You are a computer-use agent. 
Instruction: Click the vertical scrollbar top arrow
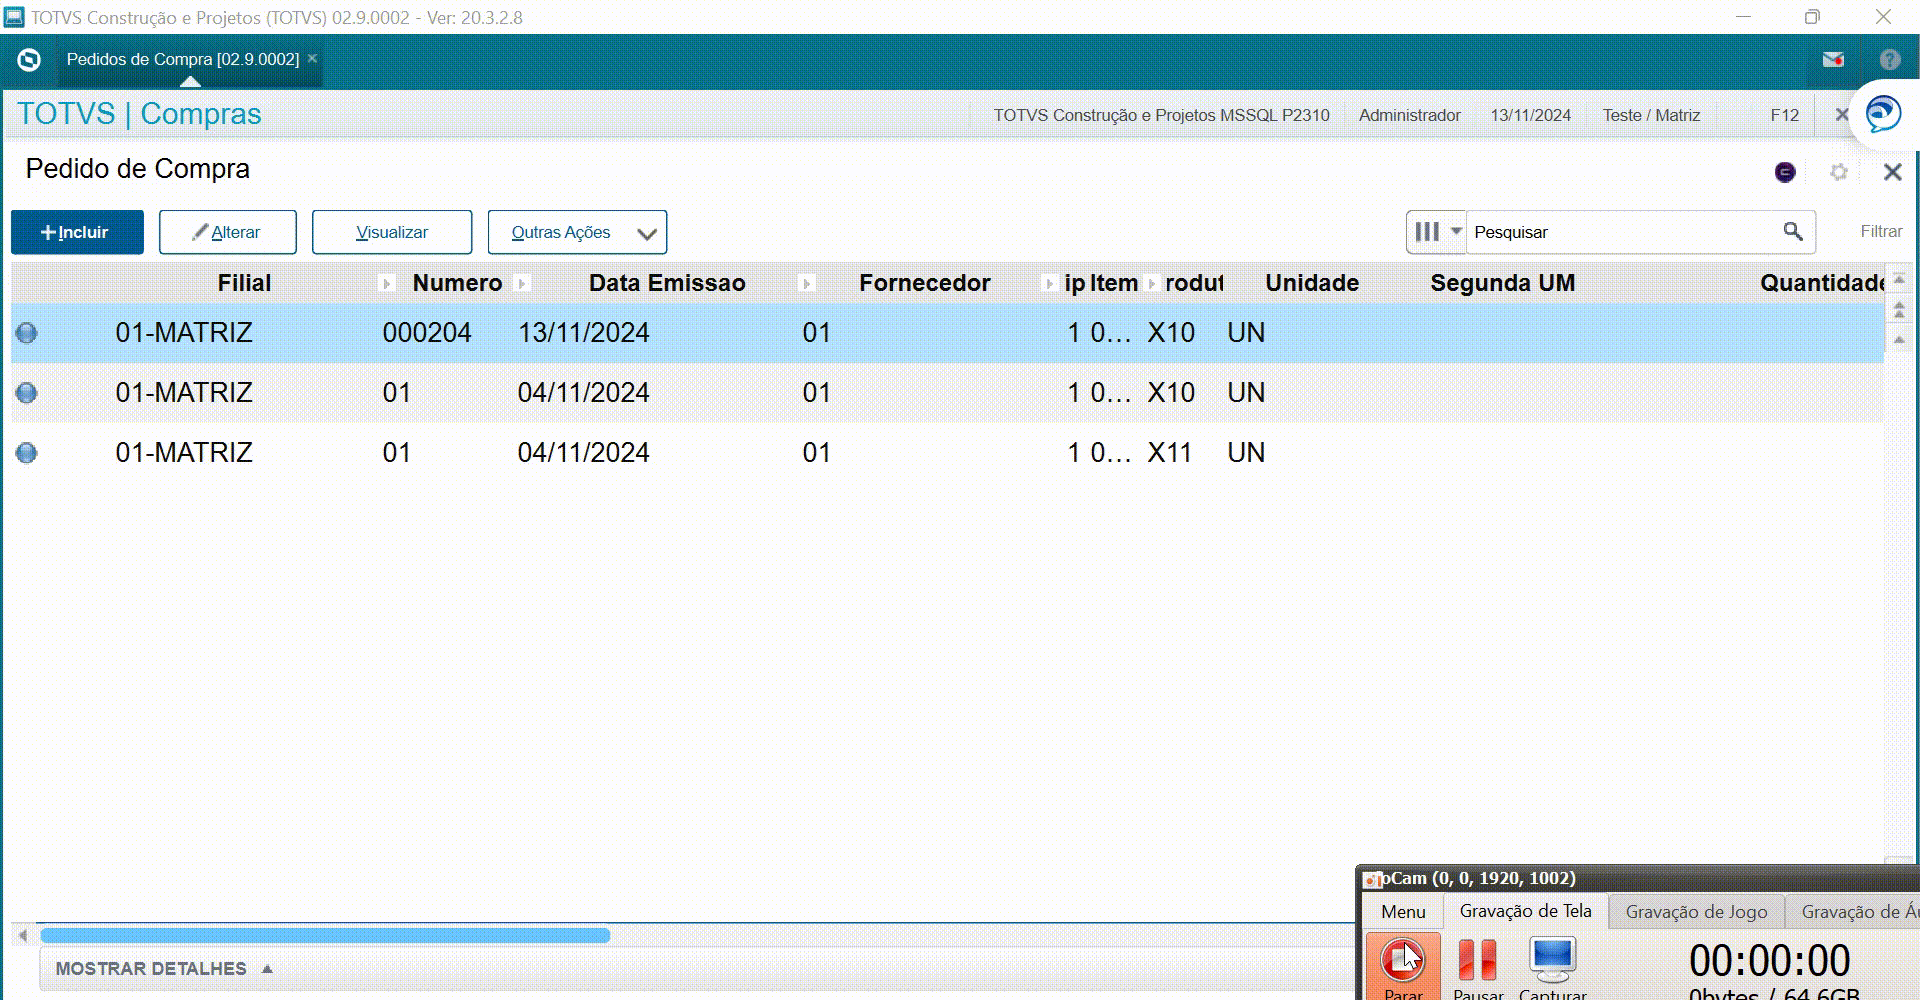pos(1899,279)
